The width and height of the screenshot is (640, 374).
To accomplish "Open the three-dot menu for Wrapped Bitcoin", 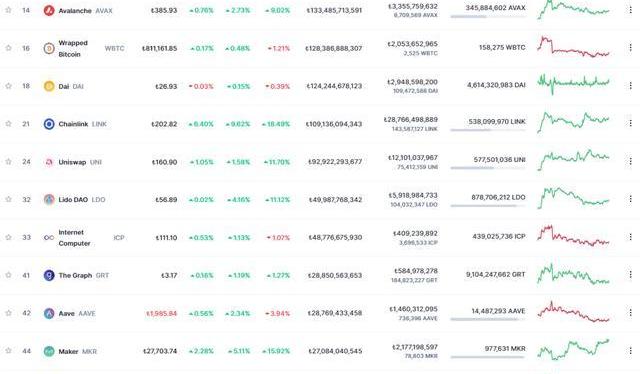I will point(630,48).
